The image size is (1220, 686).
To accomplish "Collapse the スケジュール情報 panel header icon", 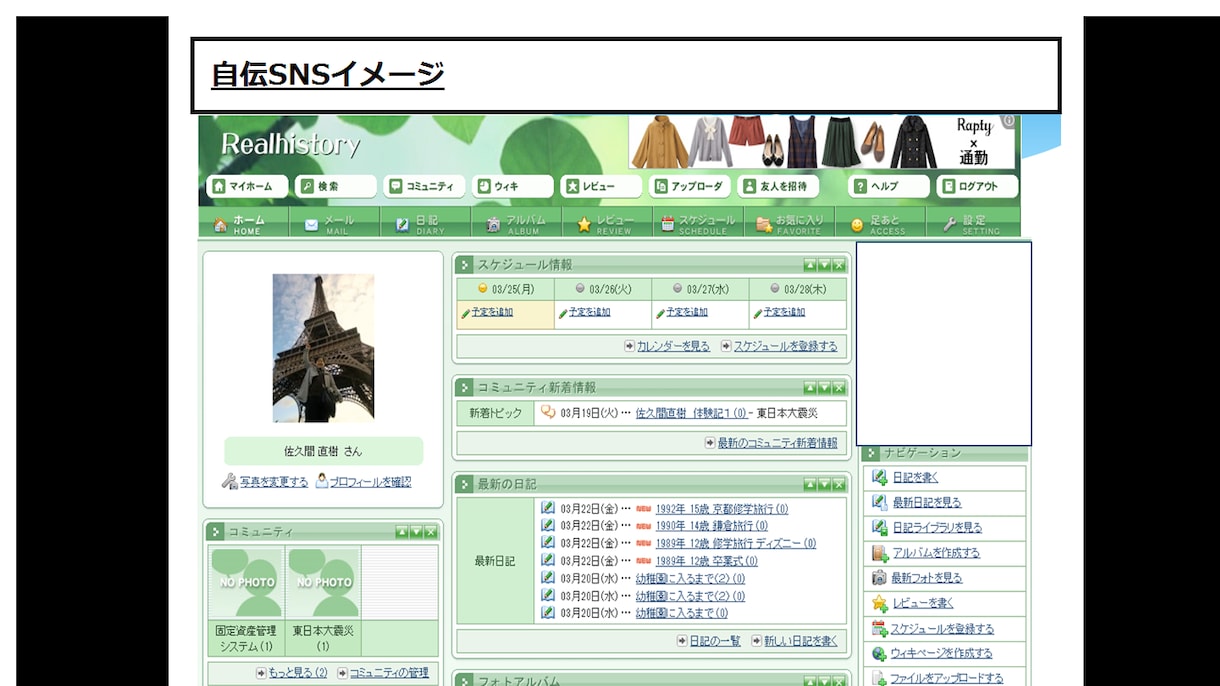I will 465,265.
